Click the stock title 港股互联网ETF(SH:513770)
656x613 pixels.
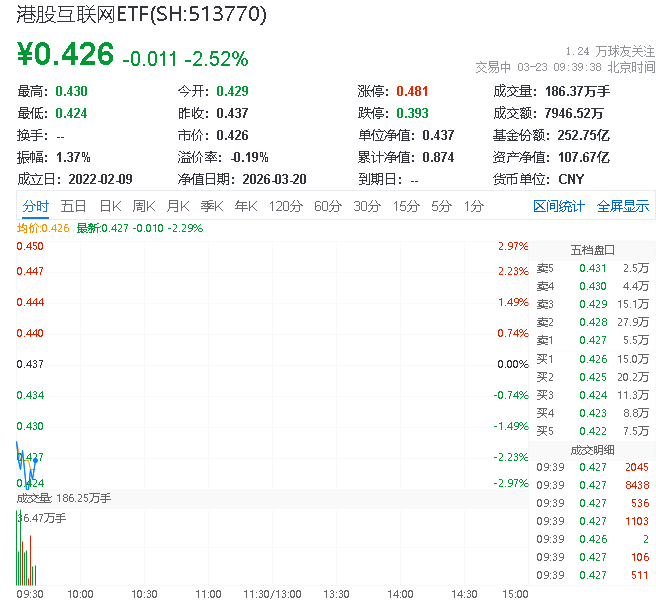pyautogui.click(x=141, y=16)
